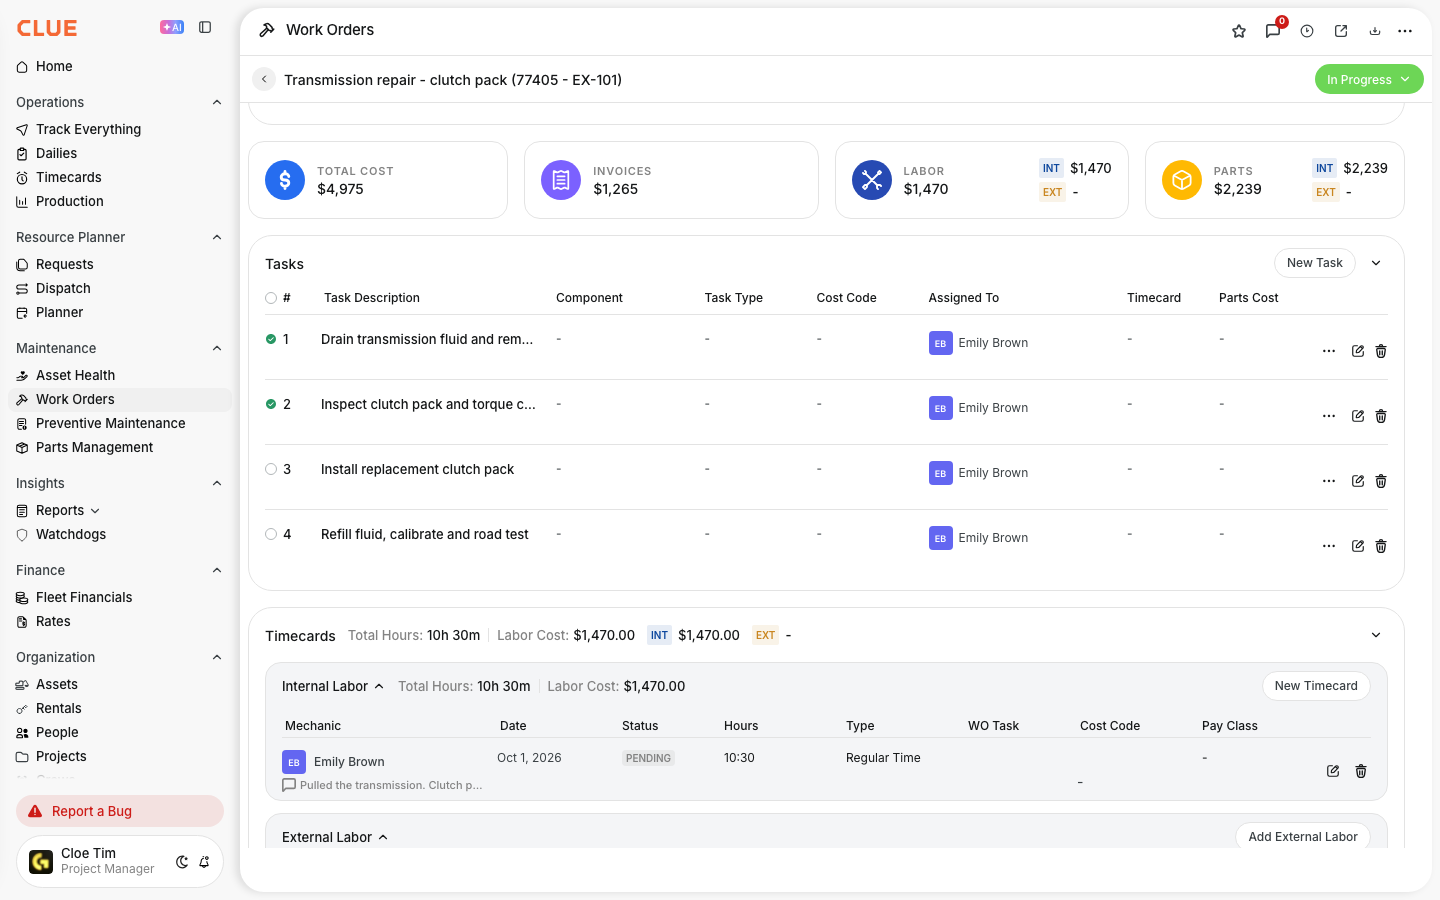Image resolution: width=1440 pixels, height=900 pixels.
Task: Click the Labor tools icon
Action: (872, 180)
